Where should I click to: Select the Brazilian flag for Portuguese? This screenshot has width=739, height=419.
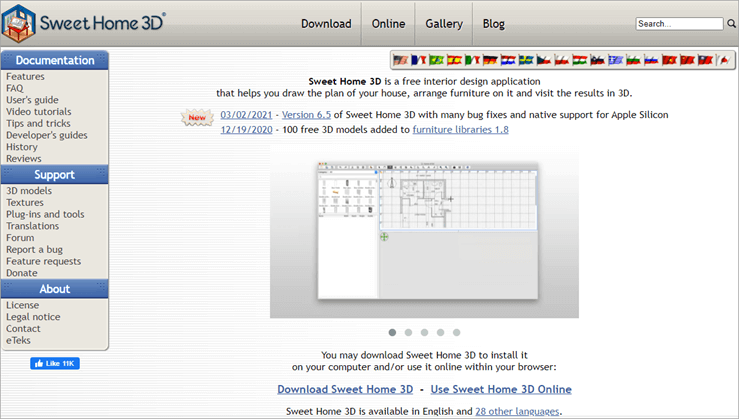point(437,60)
